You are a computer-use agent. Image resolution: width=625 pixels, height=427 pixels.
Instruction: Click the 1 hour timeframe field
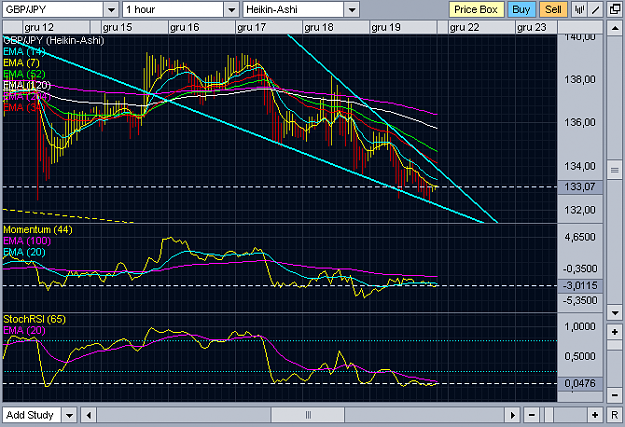(x=173, y=10)
